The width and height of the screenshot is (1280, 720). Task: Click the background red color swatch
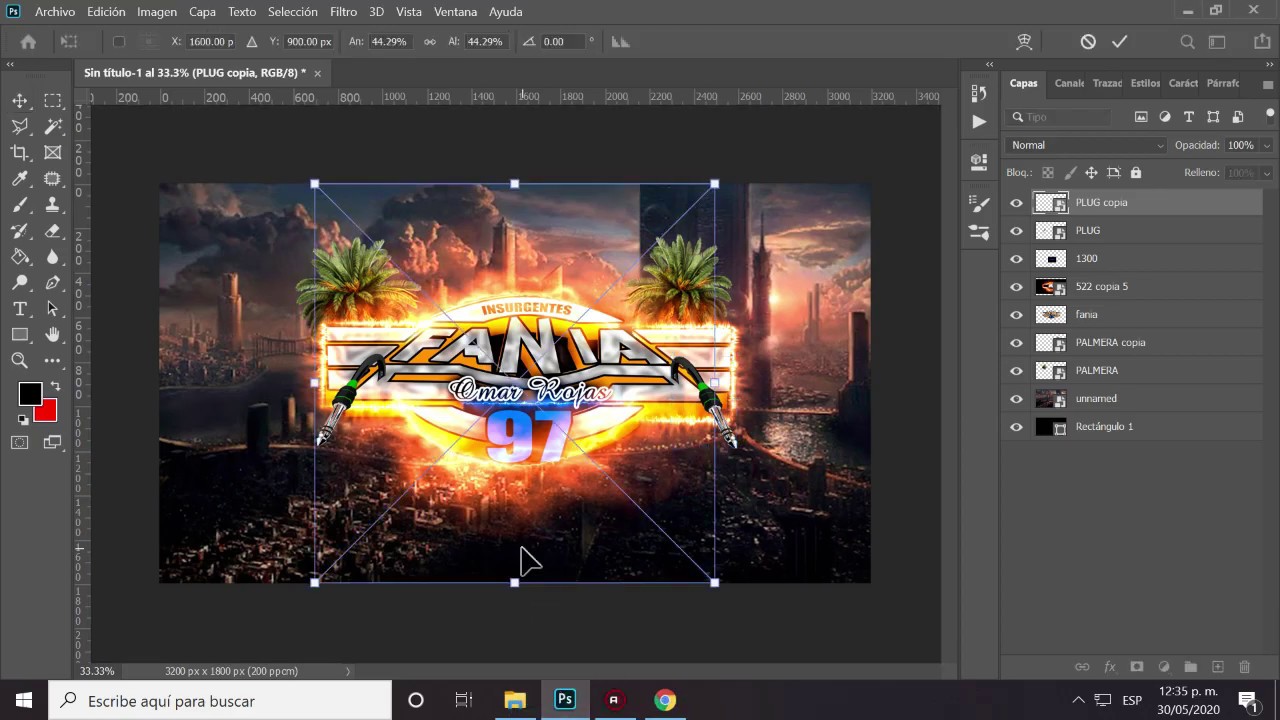click(48, 413)
